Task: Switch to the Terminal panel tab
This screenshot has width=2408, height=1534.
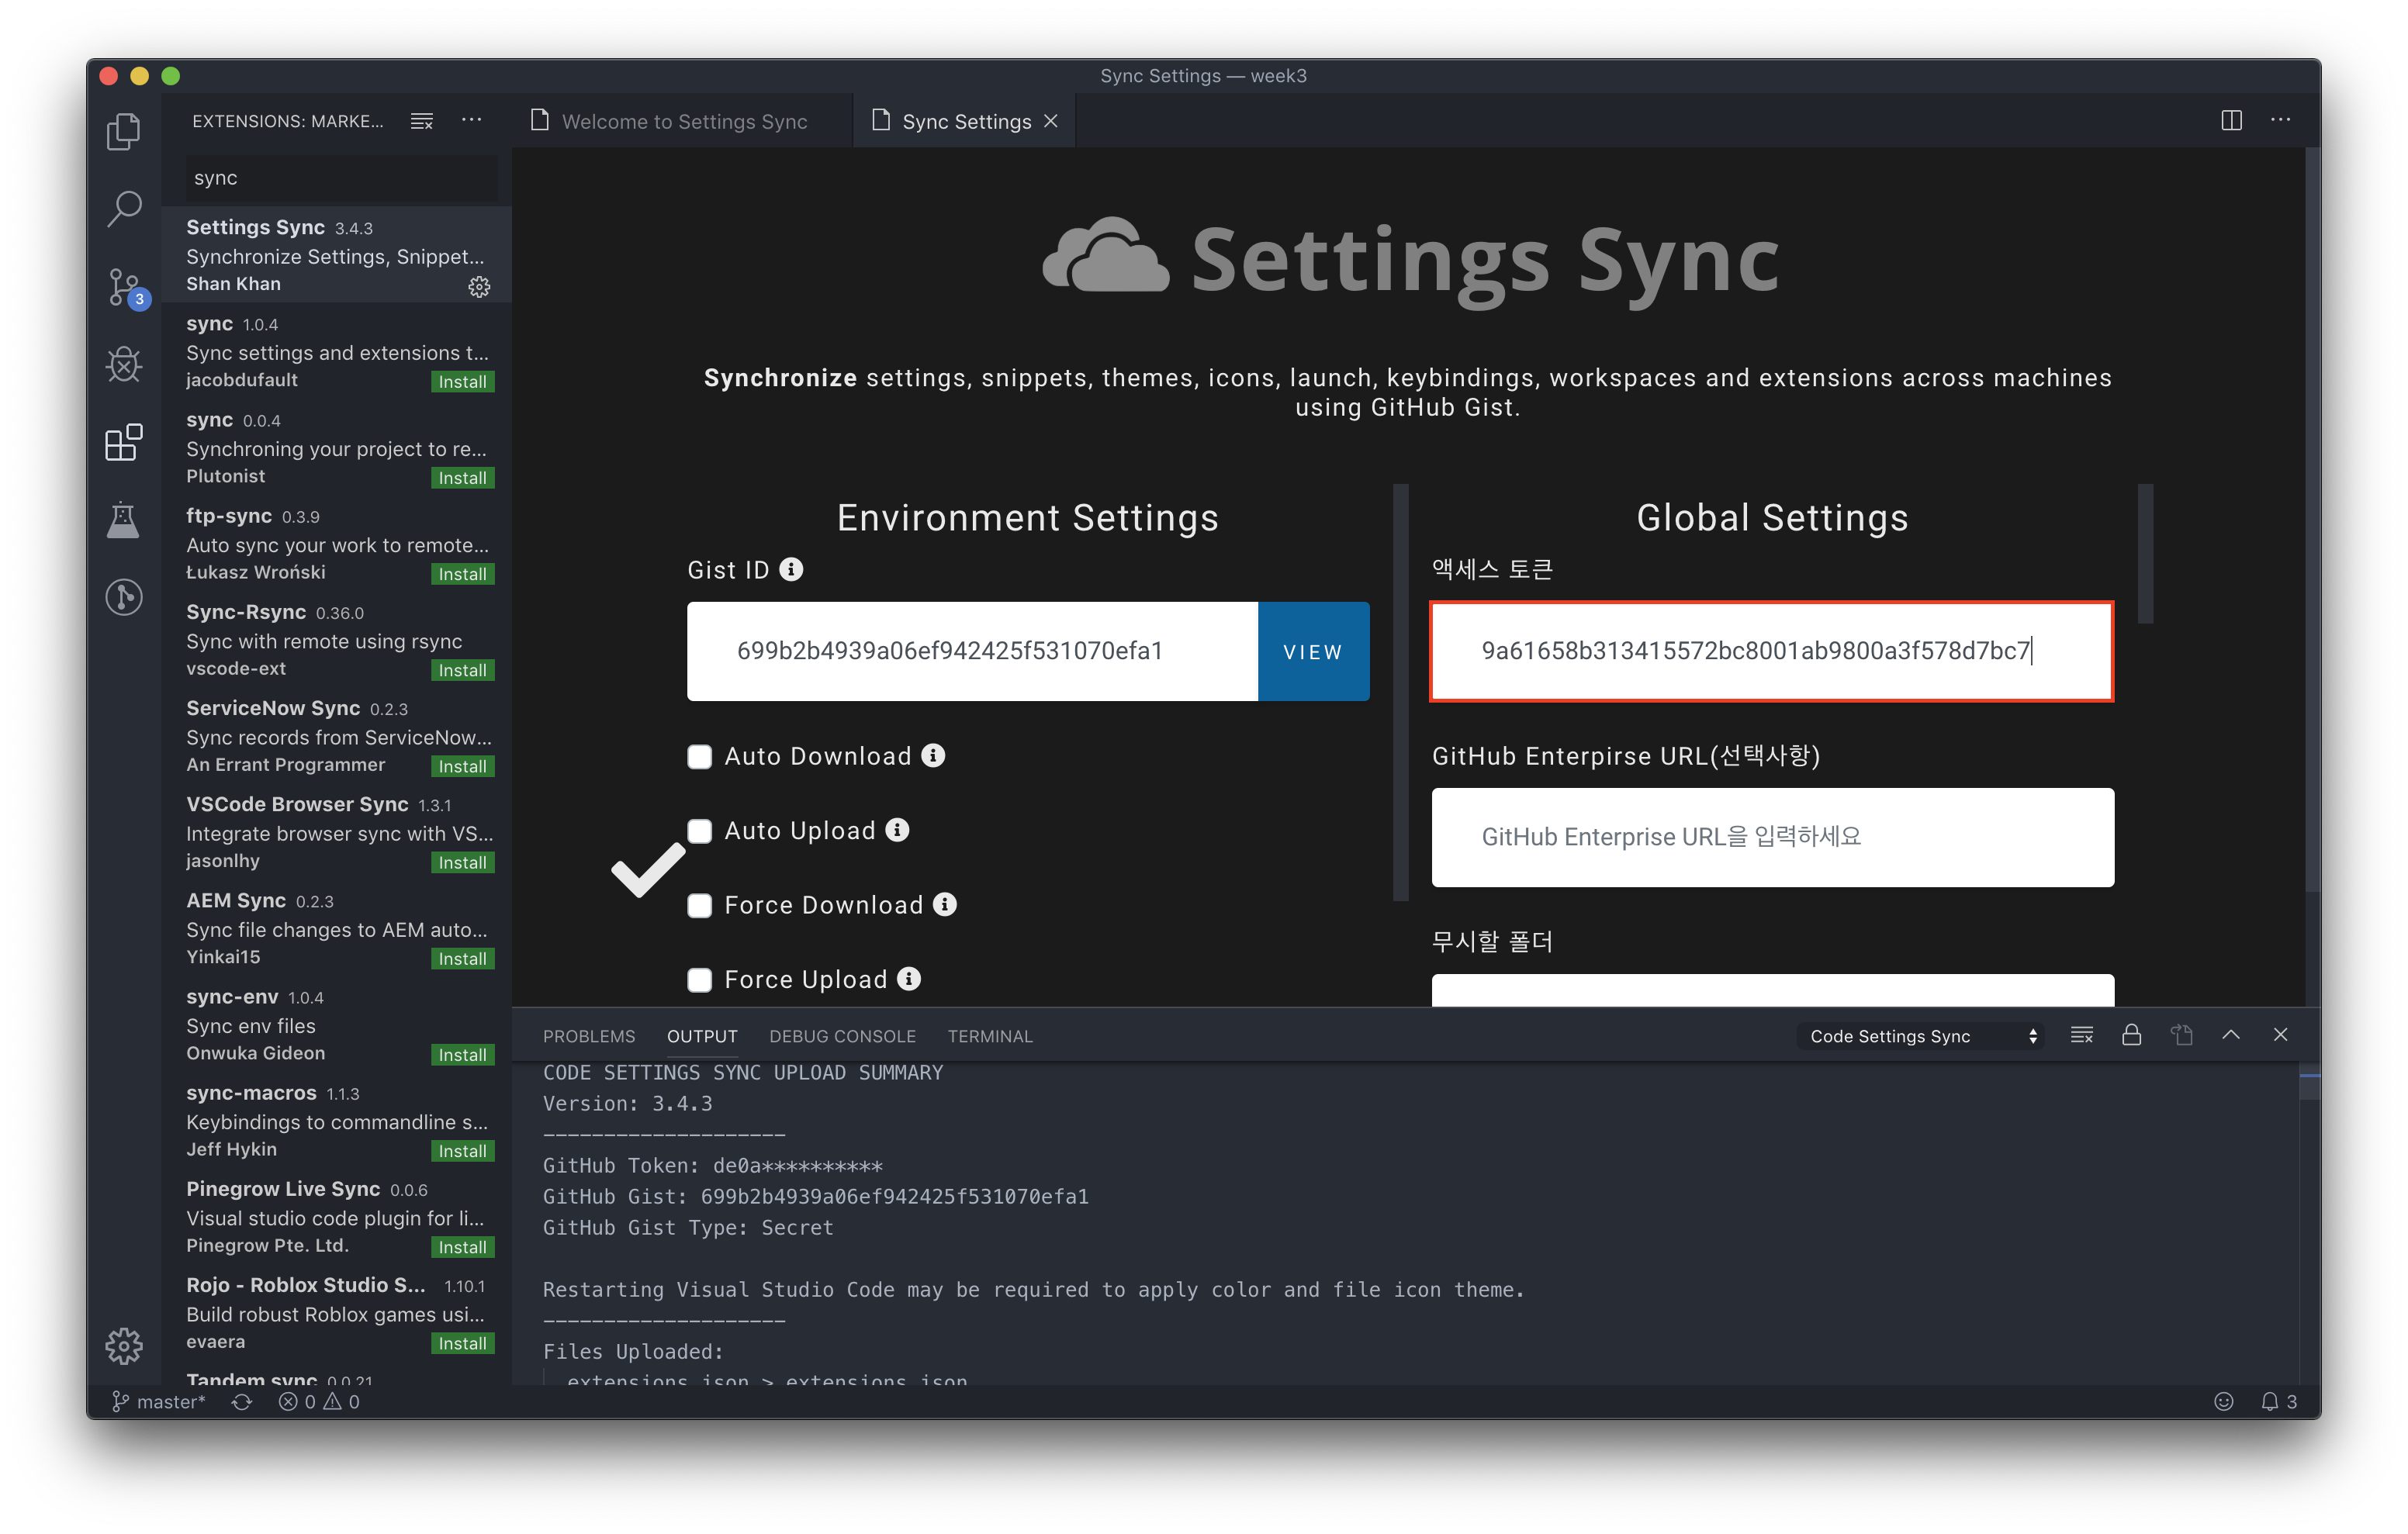Action: click(x=989, y=1036)
